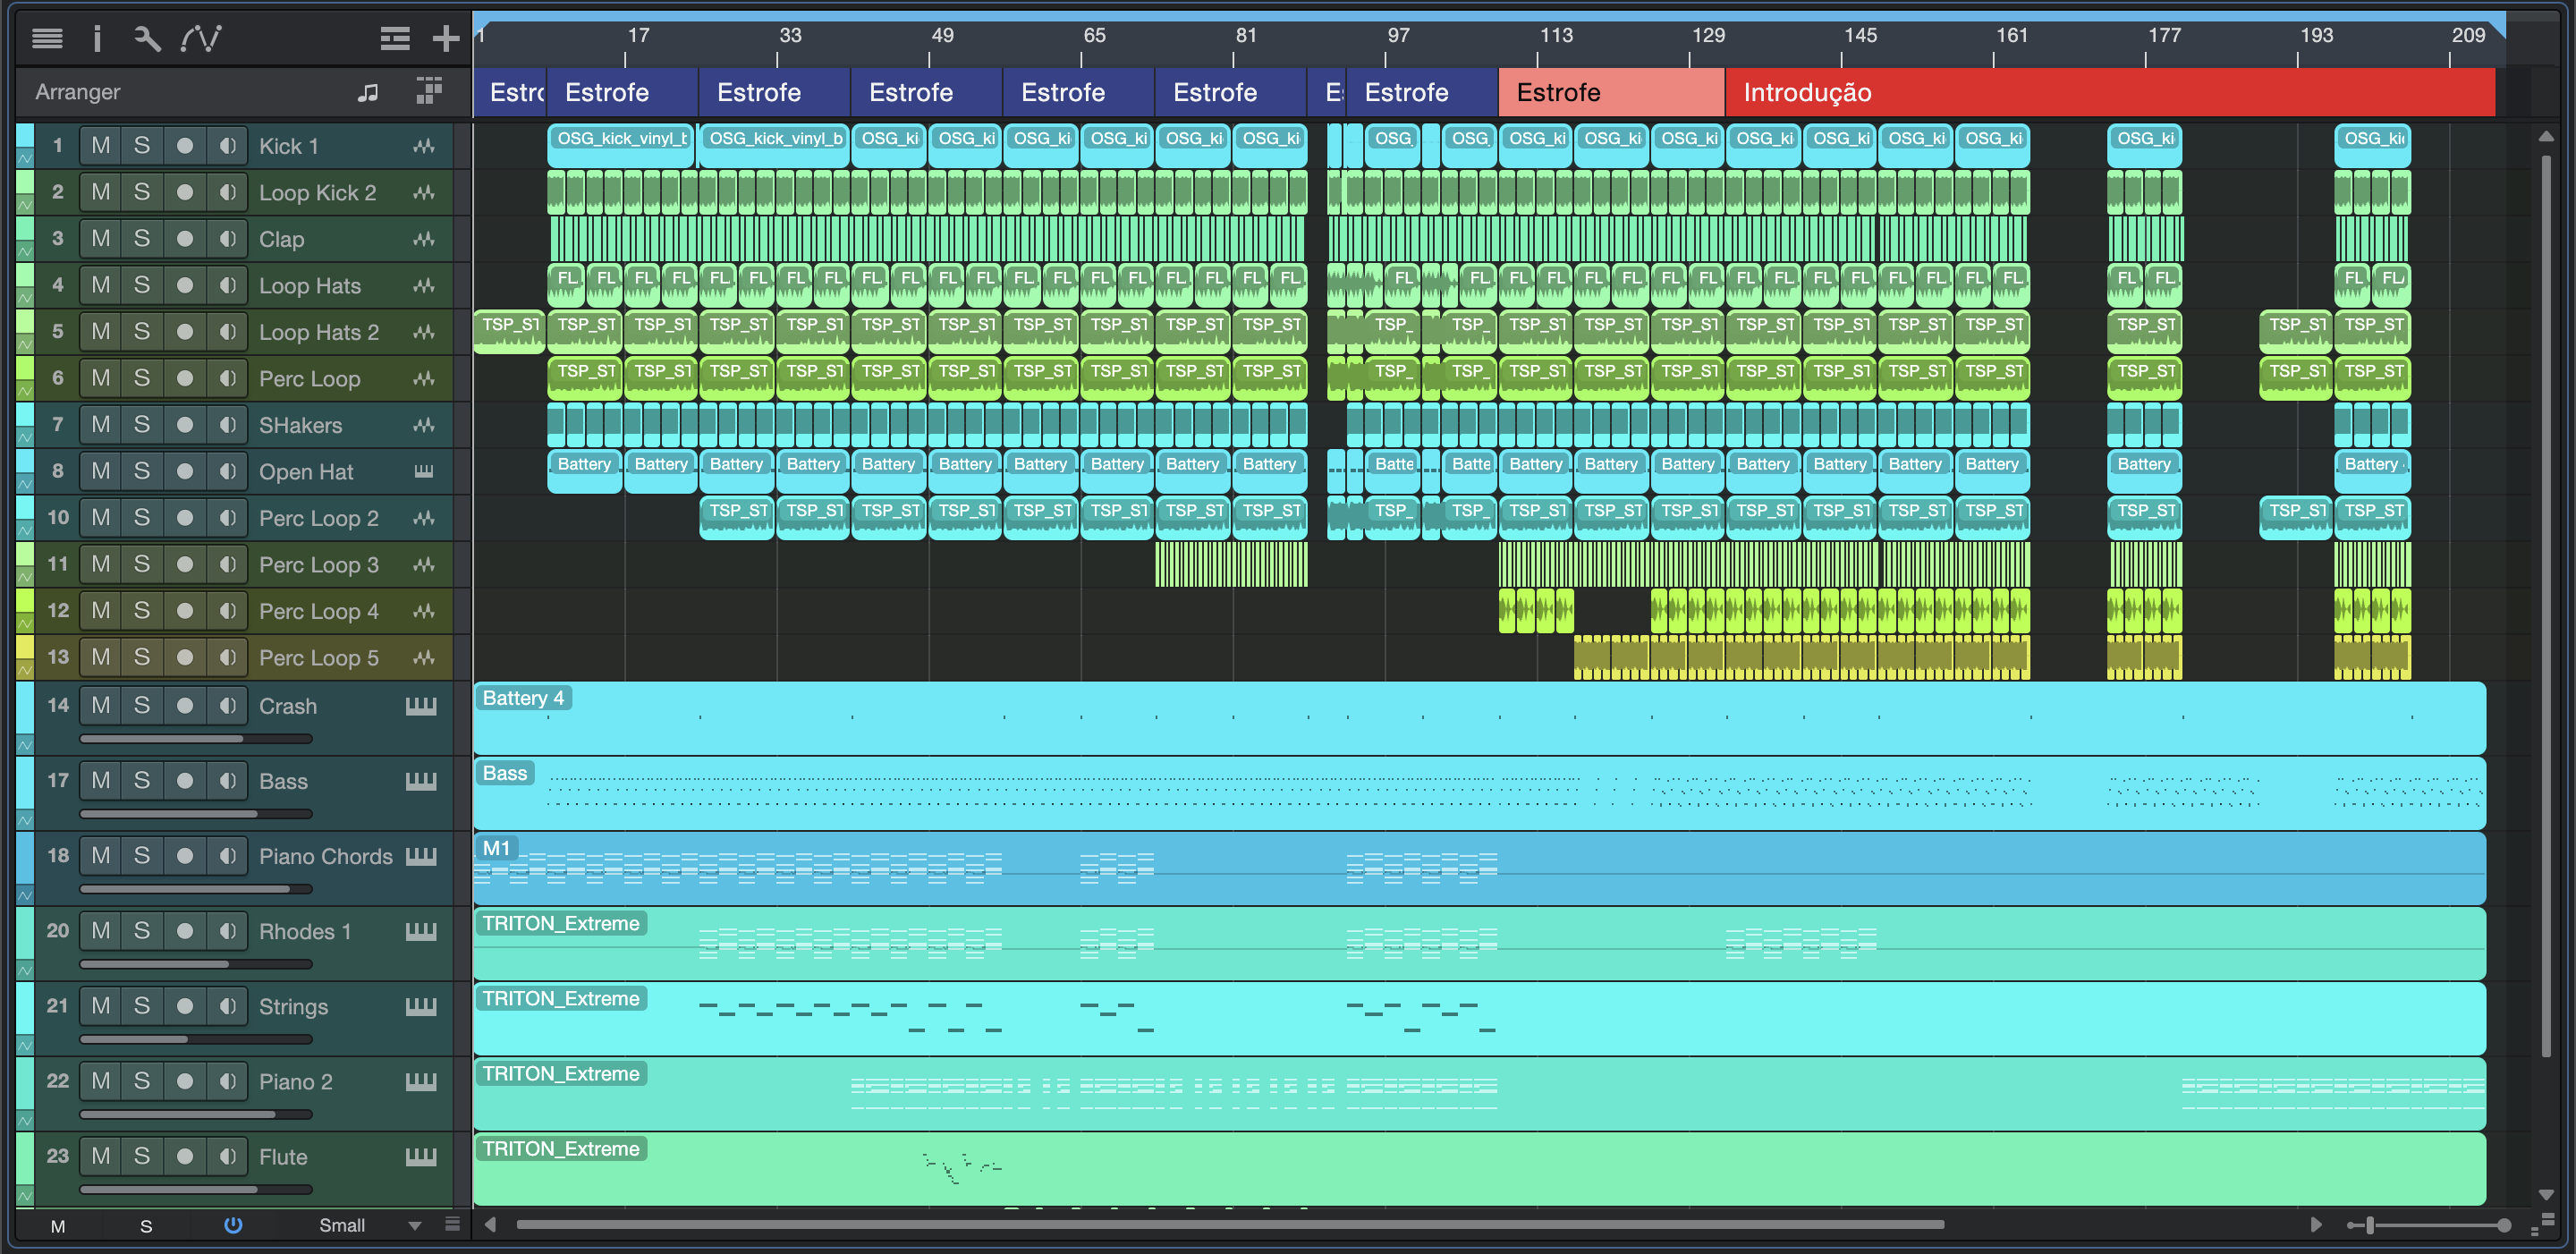The height and width of the screenshot is (1254, 2576).
Task: Click the Kick 1 audio waveform icon
Action: pos(424,146)
